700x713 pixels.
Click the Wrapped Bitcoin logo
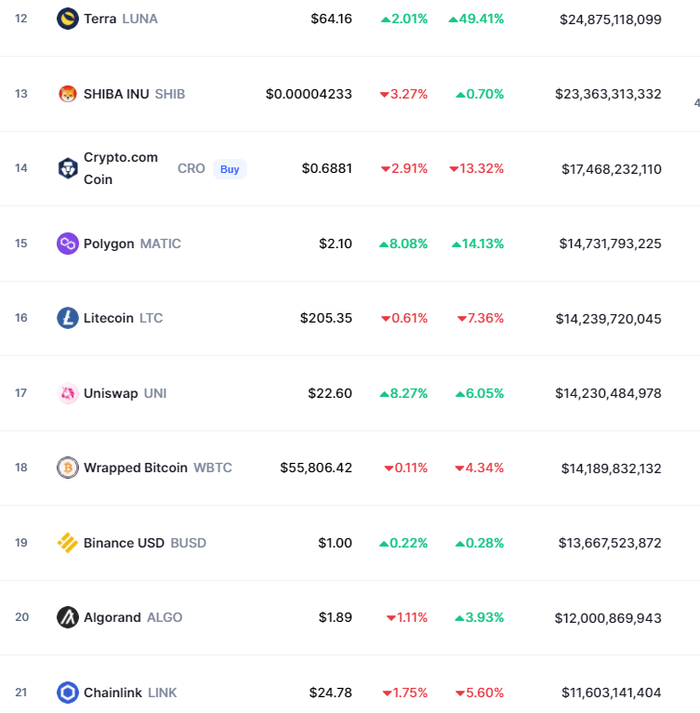point(67,467)
